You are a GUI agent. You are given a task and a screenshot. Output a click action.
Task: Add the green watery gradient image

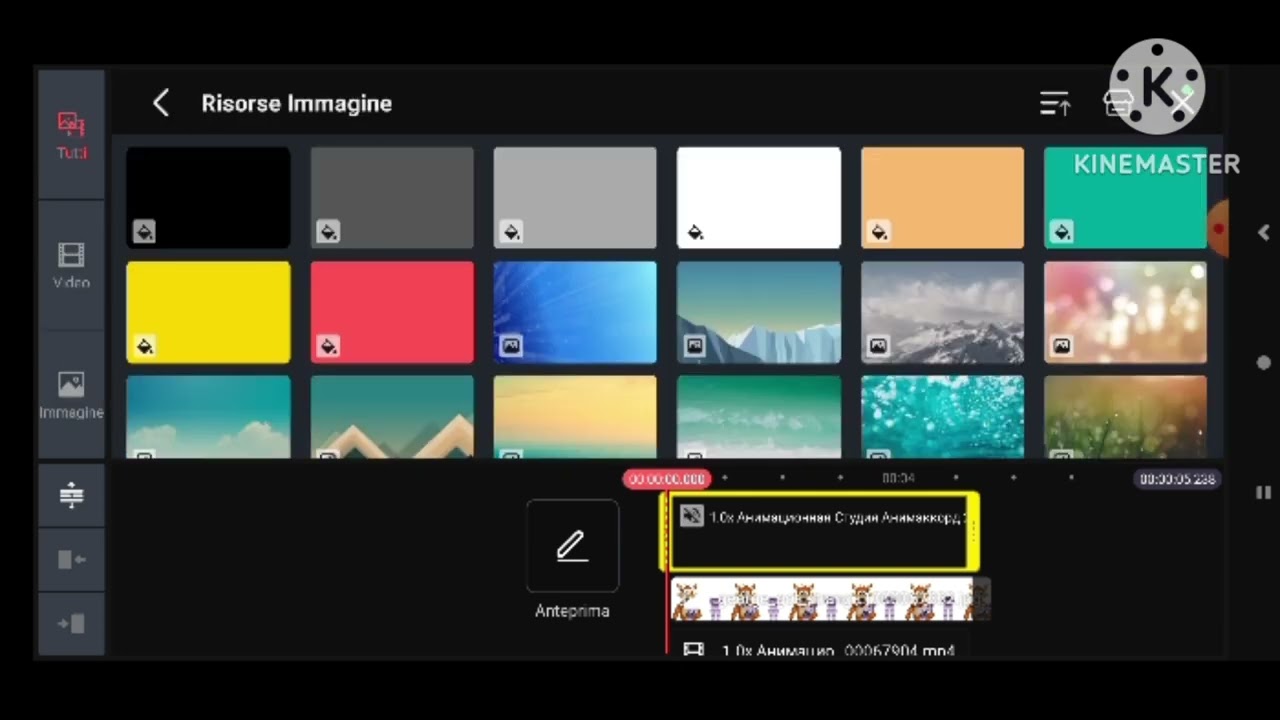click(759, 417)
